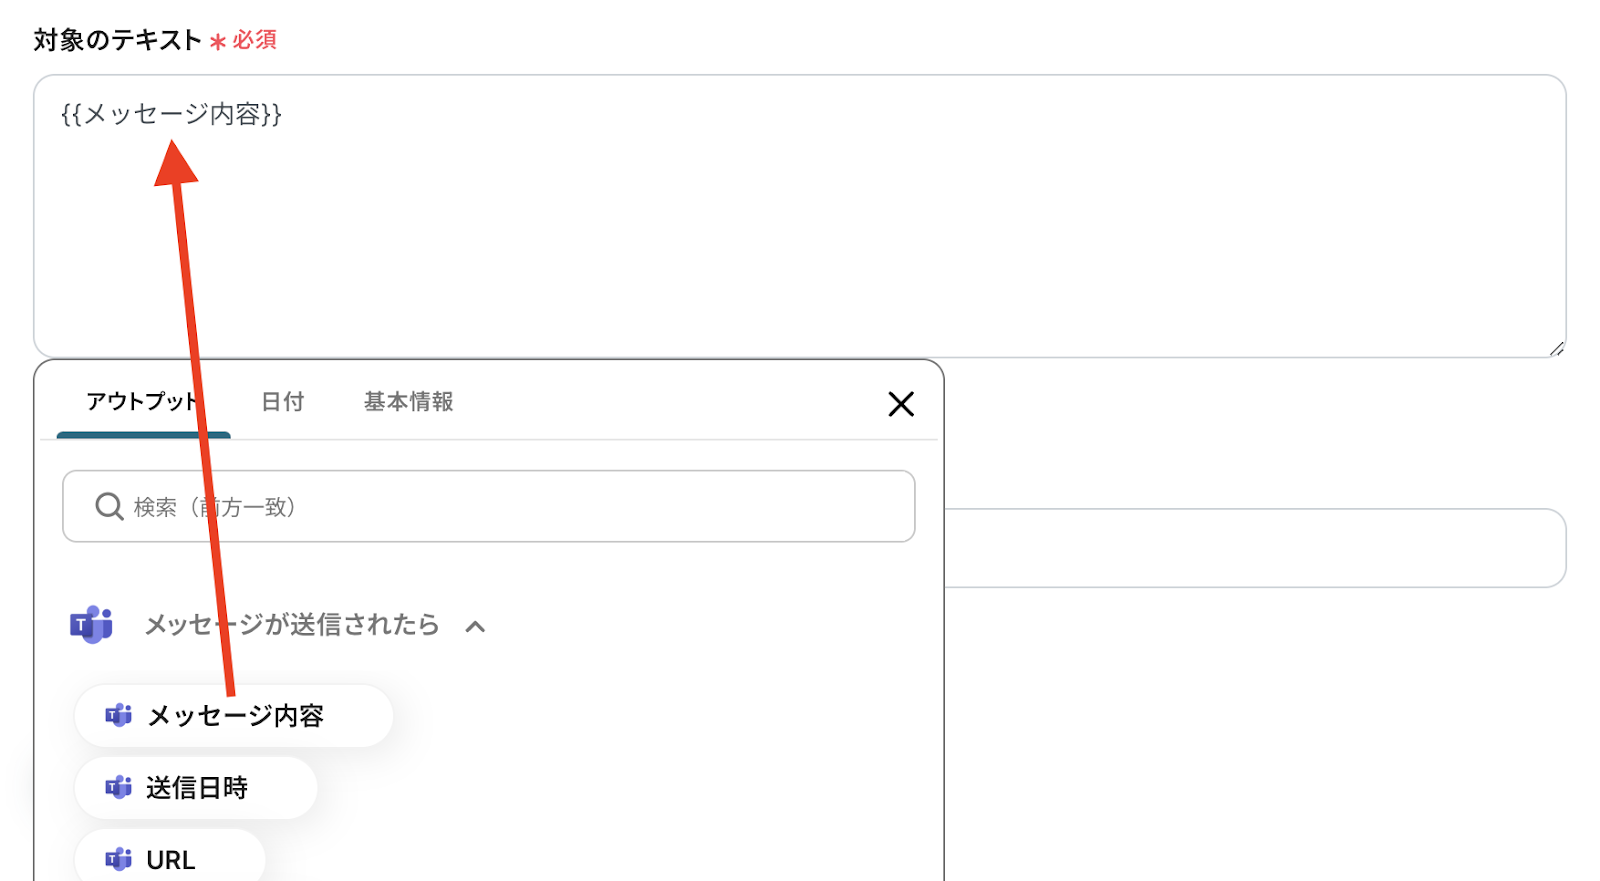Close the output picker panel
This screenshot has width=1600, height=881.
tap(901, 404)
